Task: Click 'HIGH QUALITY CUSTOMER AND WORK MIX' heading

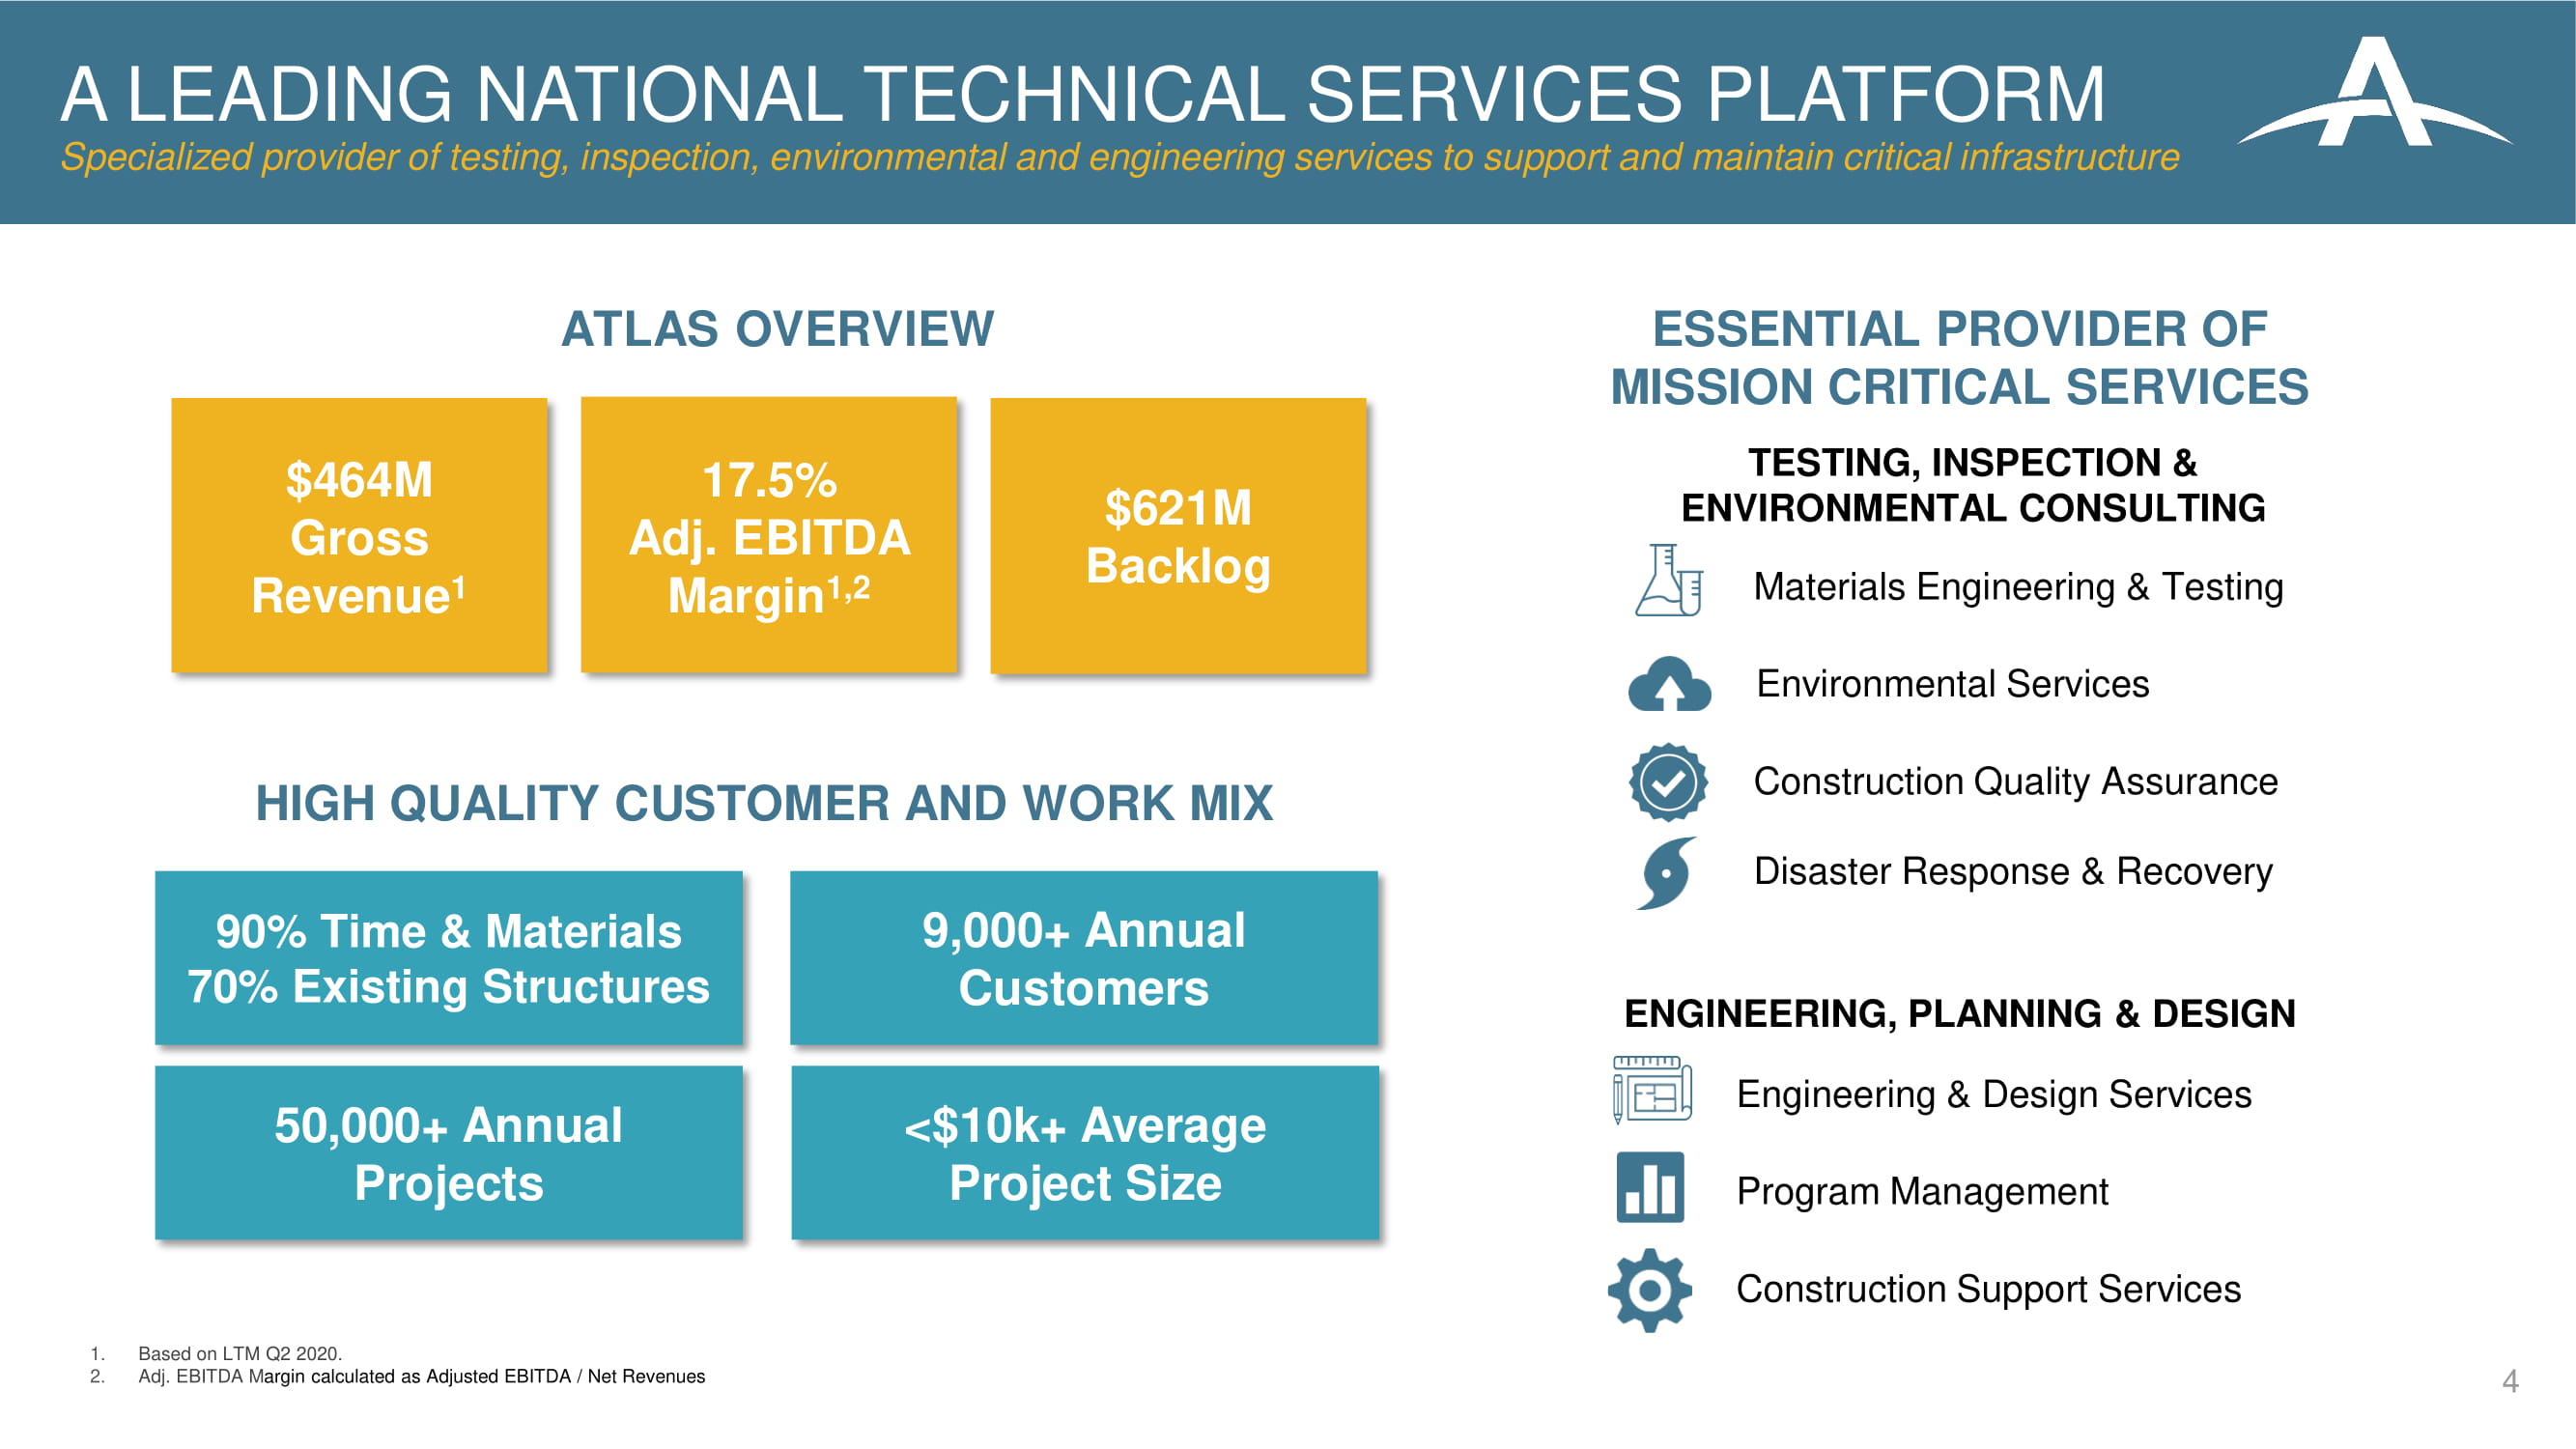Action: (765, 803)
